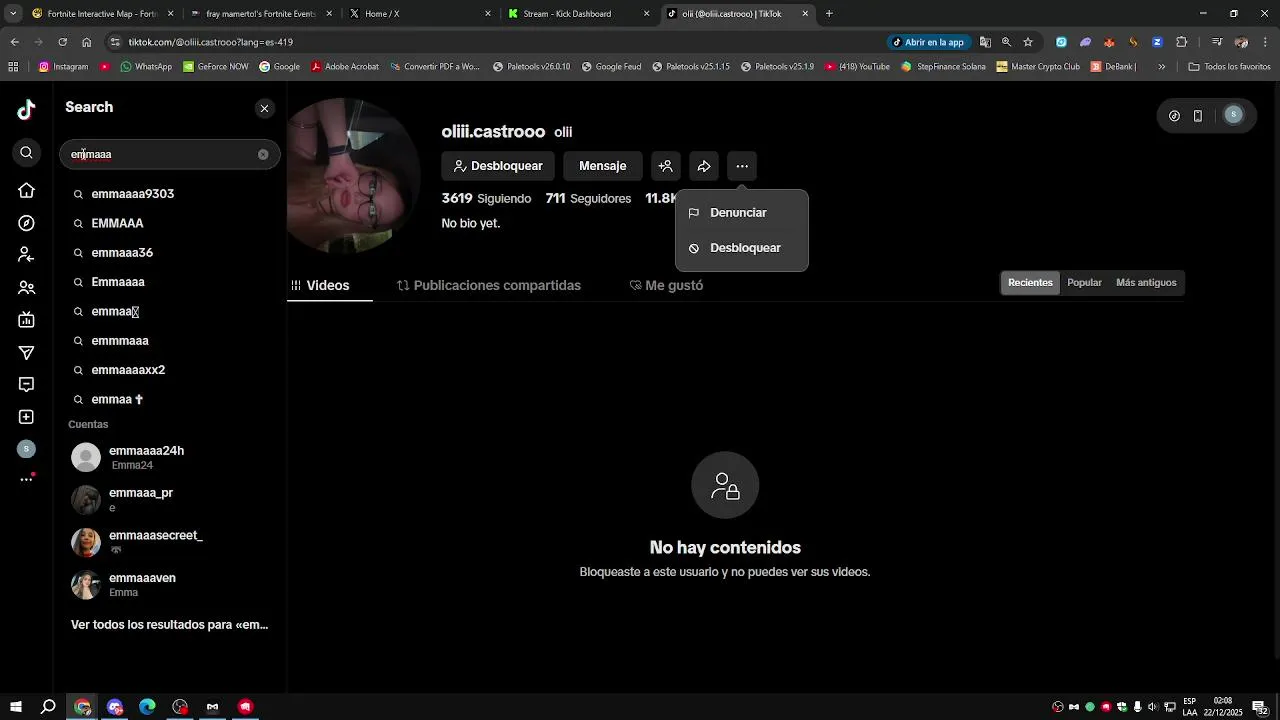Open the account avatar in top pill
Image resolution: width=1280 pixels, height=720 pixels.
point(1233,115)
